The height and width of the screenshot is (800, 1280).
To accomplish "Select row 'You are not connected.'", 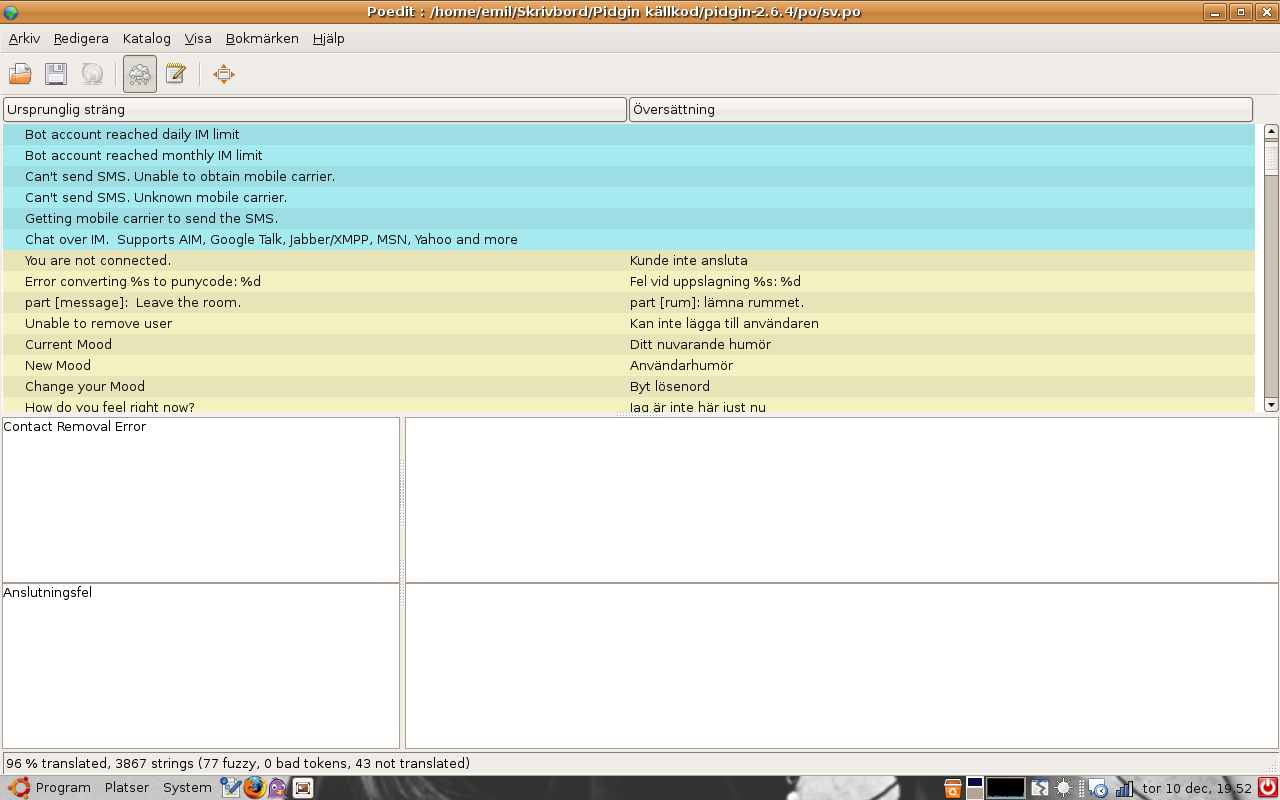I will (x=629, y=260).
